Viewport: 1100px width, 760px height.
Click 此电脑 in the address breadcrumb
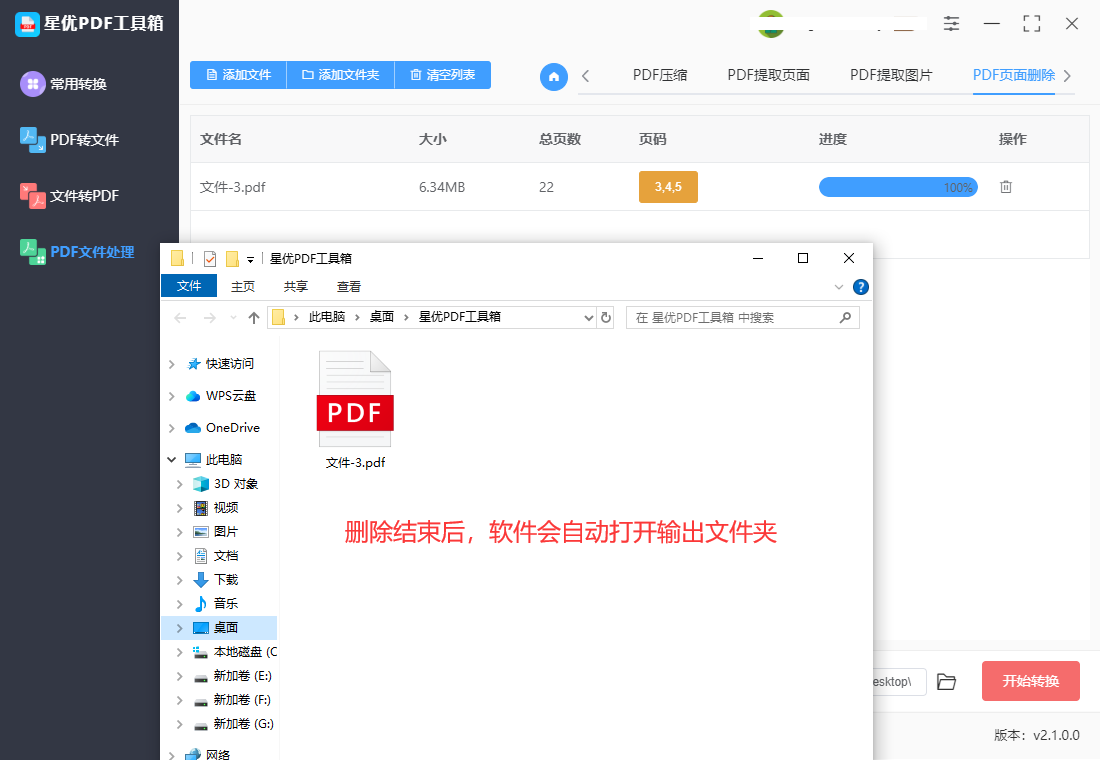[327, 317]
